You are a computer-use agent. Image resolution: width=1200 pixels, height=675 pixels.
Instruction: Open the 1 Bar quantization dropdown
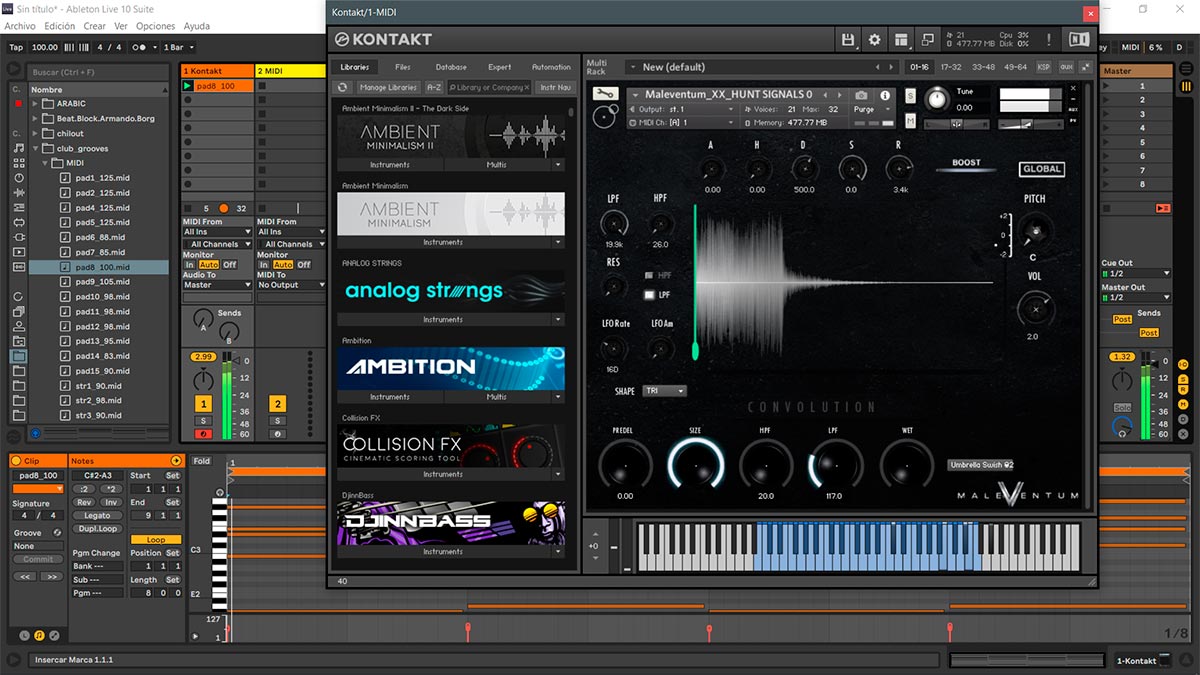click(x=178, y=47)
